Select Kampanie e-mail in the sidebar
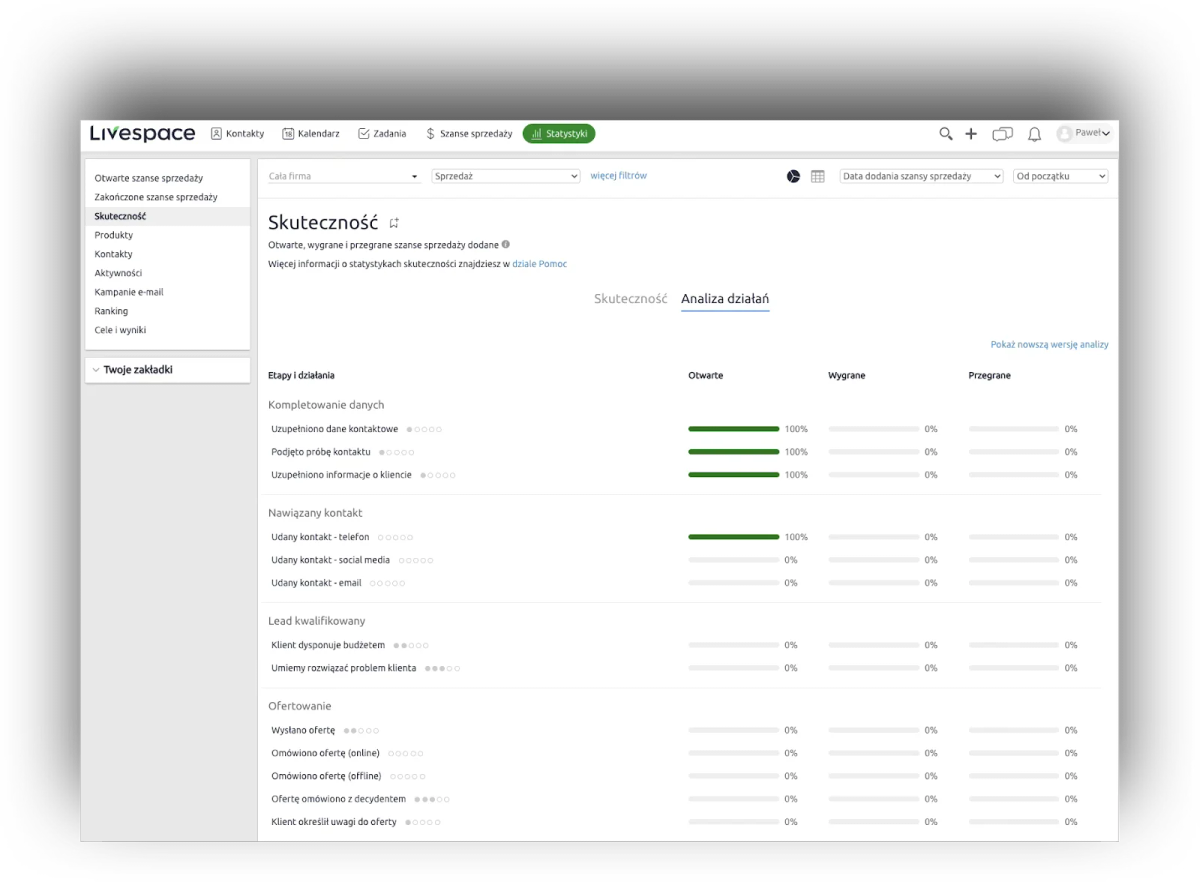Viewport: 1200px width, 882px height. [129, 292]
